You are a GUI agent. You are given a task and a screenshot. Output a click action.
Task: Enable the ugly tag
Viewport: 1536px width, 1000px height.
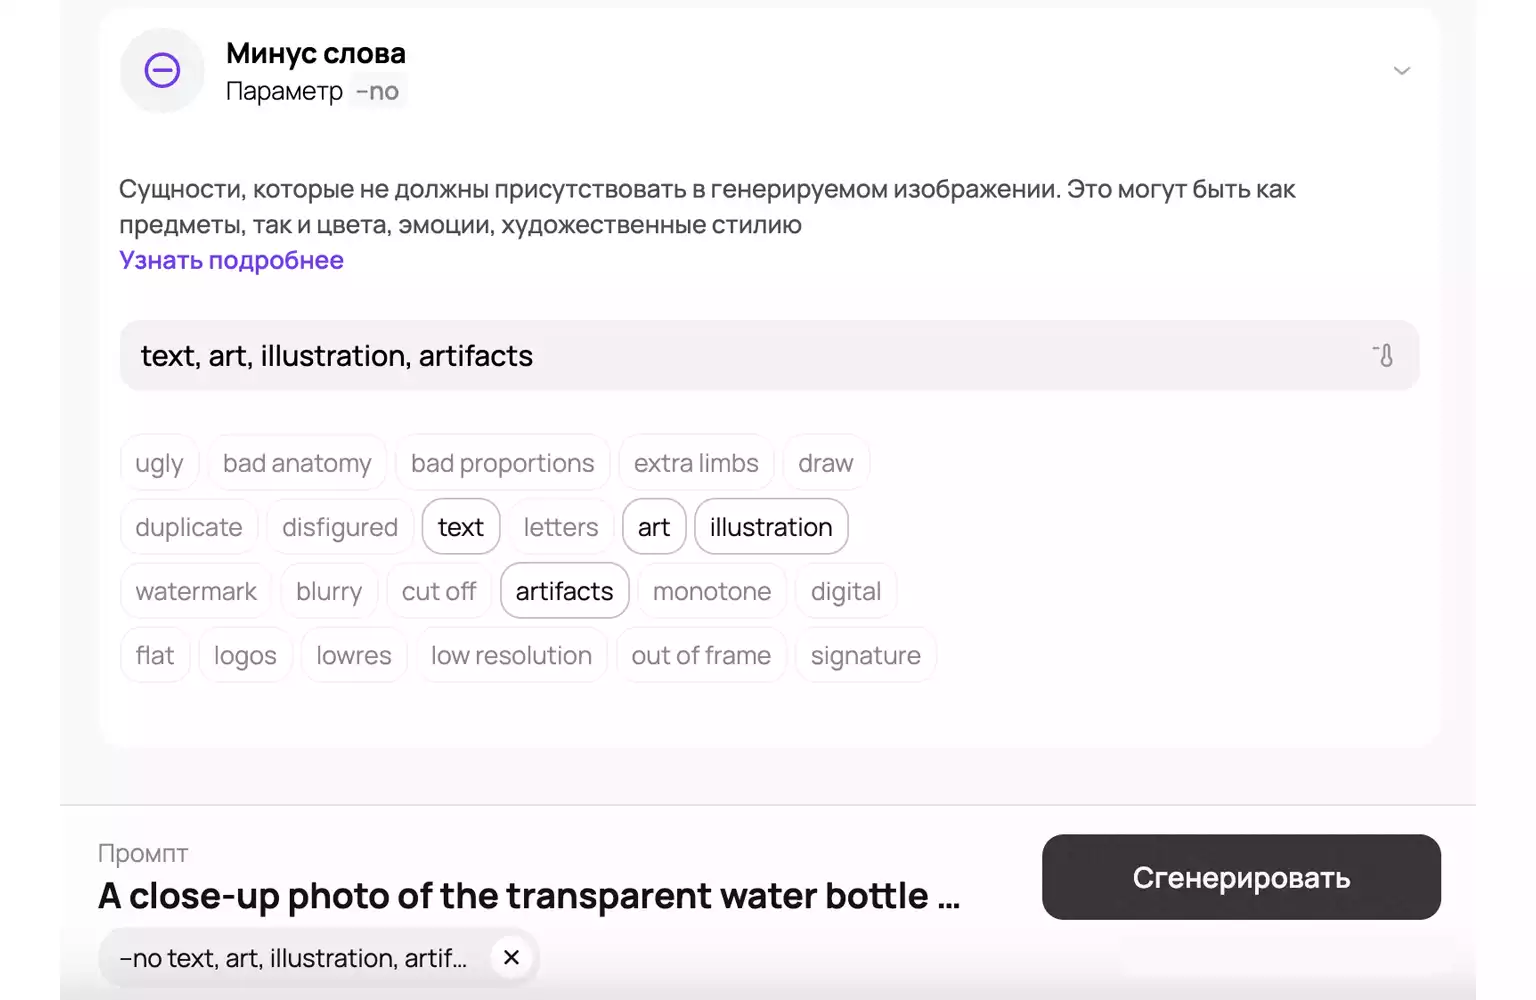point(159,463)
